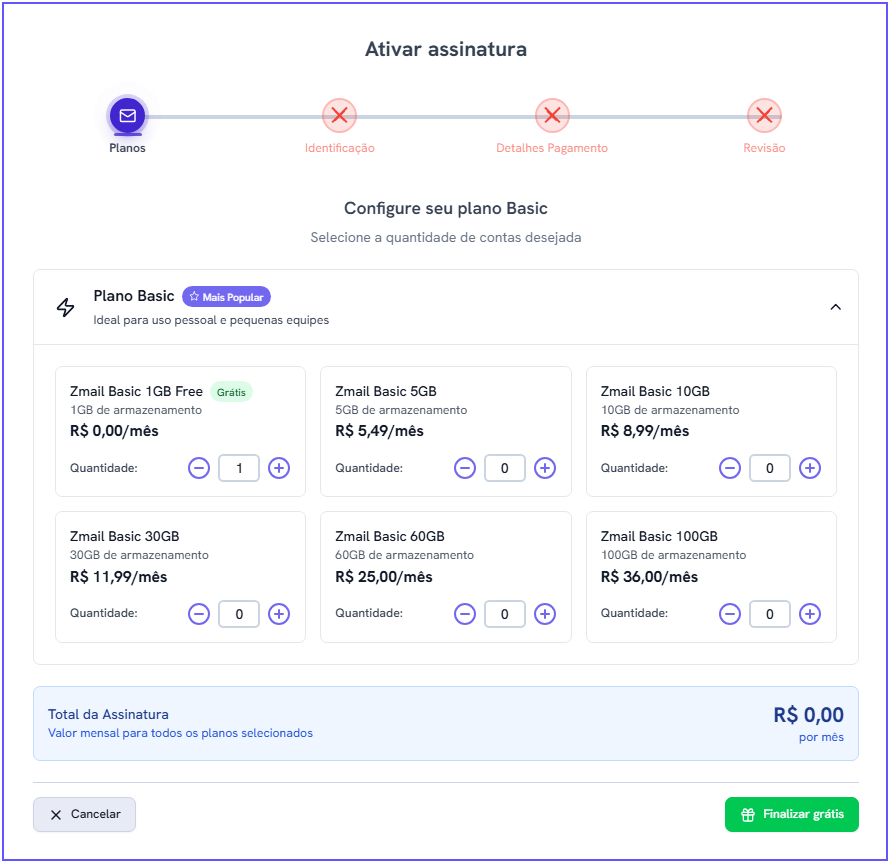Click minus button for Zmail Basic 10GB
This screenshot has width=889, height=862.
pyautogui.click(x=730, y=468)
